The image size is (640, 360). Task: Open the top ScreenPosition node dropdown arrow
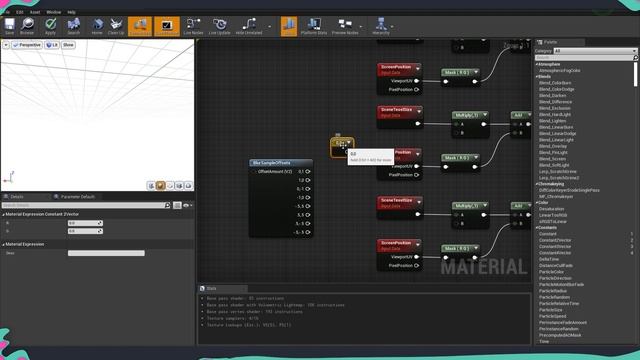point(418,68)
